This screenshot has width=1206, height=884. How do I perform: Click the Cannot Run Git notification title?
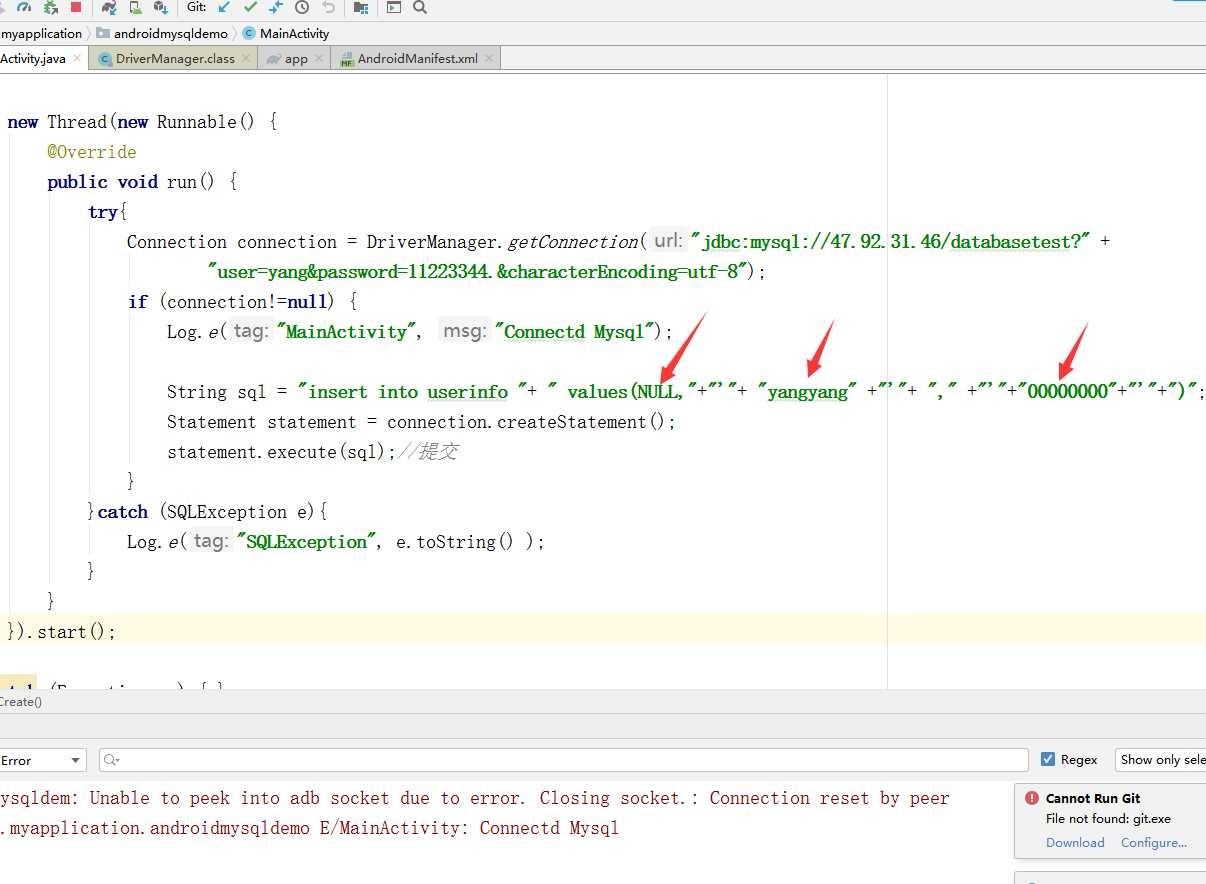pos(1093,798)
